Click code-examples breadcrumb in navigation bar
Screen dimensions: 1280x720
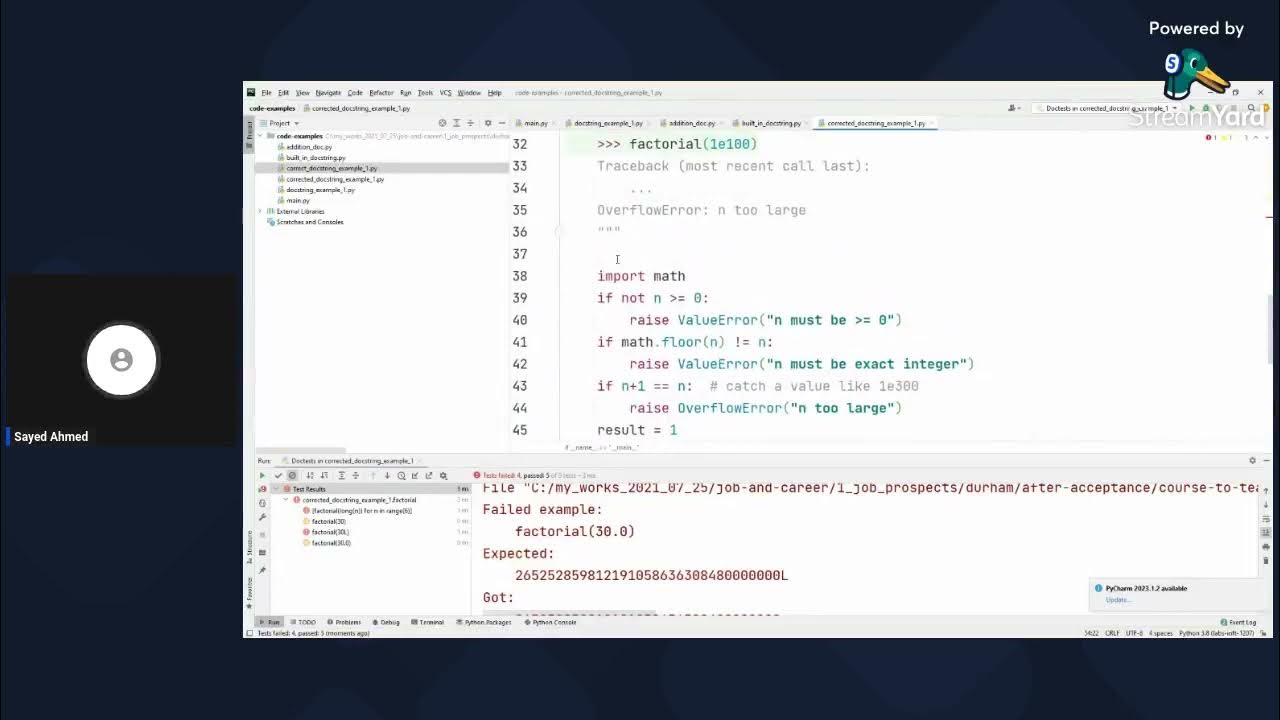[x=272, y=108]
